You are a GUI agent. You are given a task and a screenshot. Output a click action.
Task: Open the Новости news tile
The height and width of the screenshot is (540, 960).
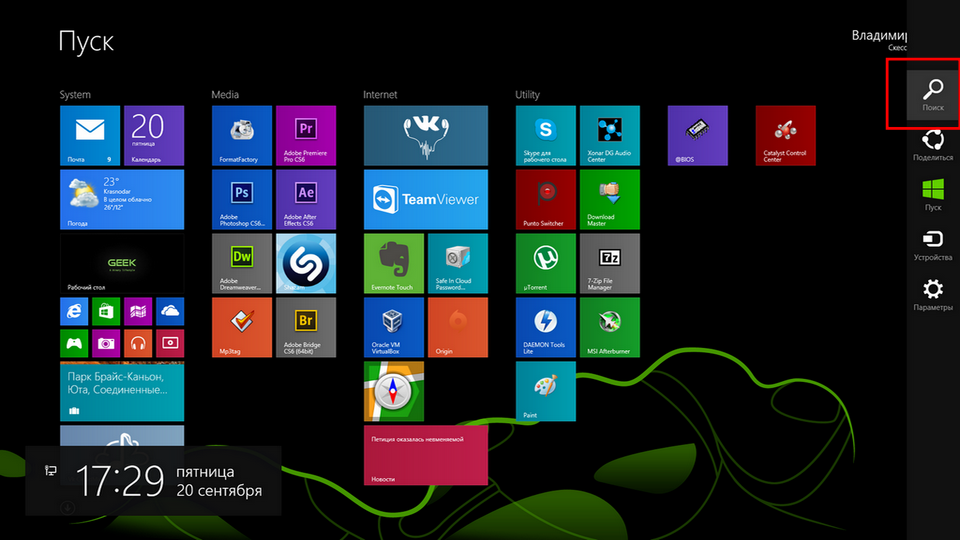(426, 455)
